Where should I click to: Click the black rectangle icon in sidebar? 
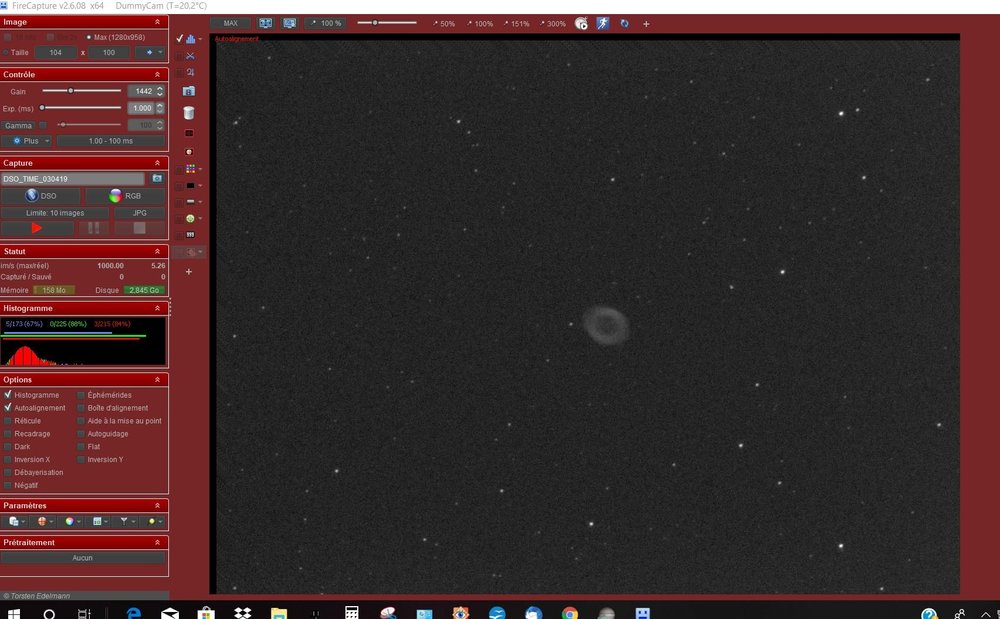190,186
